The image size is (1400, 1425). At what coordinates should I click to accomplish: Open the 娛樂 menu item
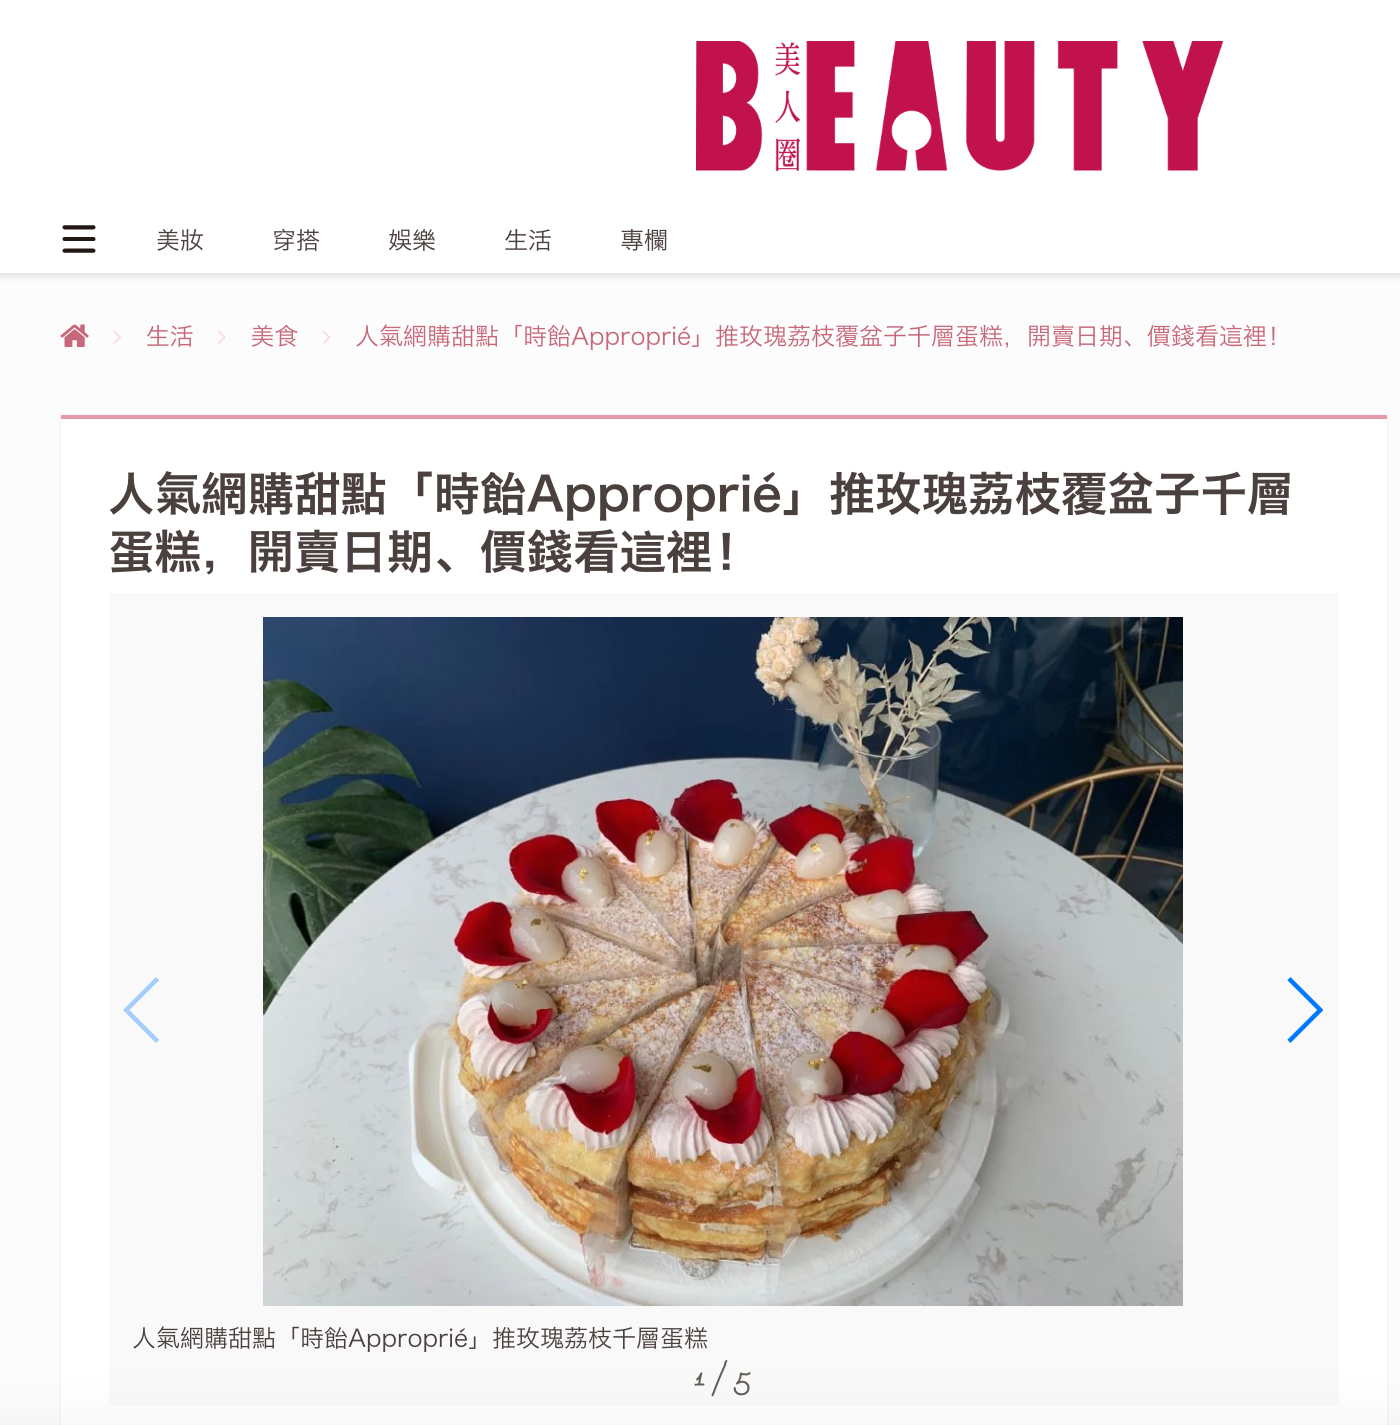click(x=412, y=240)
